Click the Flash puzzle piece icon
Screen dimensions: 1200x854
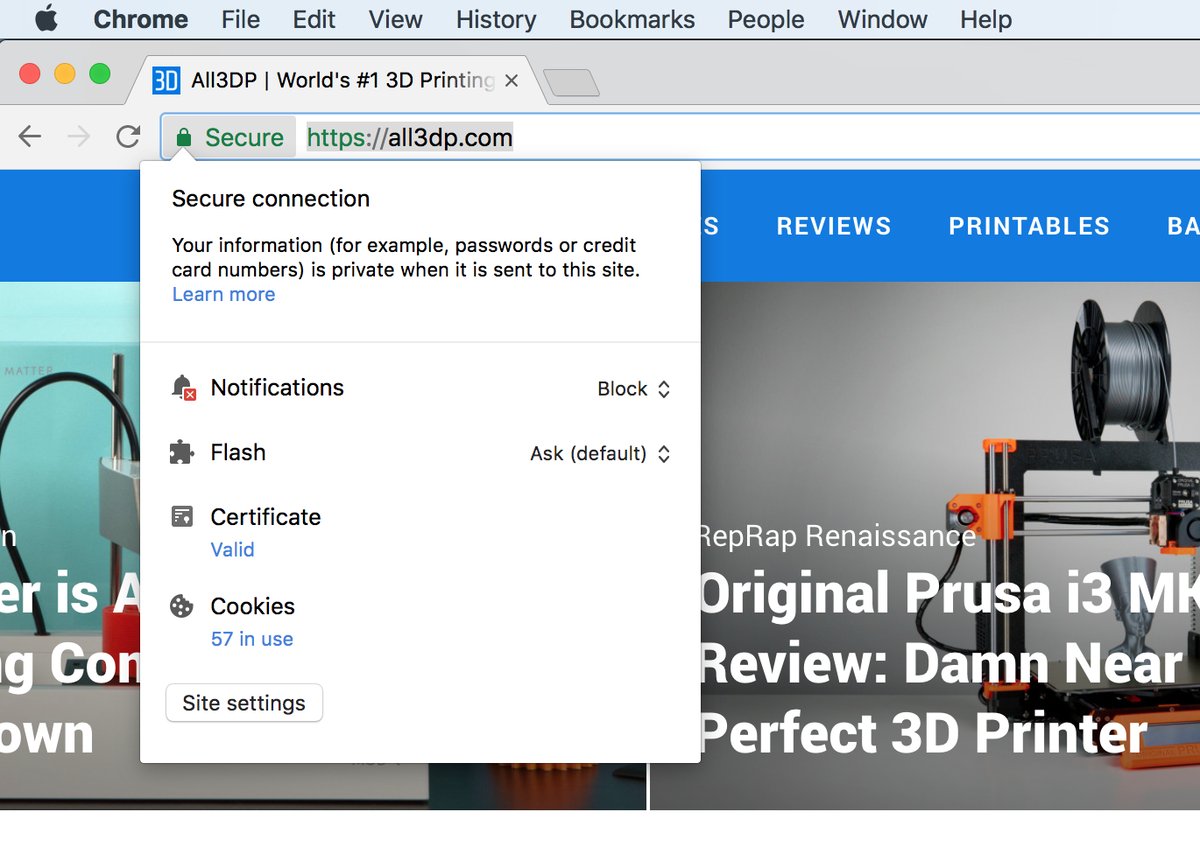182,453
